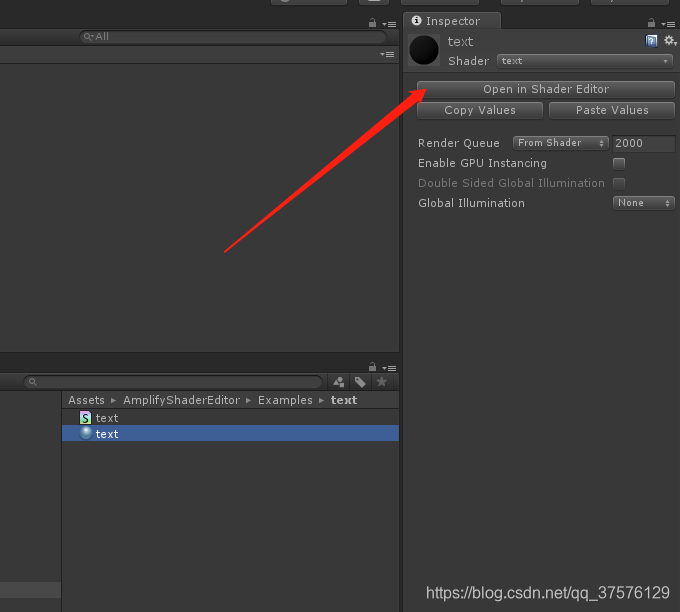Screen dimensions: 680x612
Task: Click Paste Values button
Action: coord(612,110)
